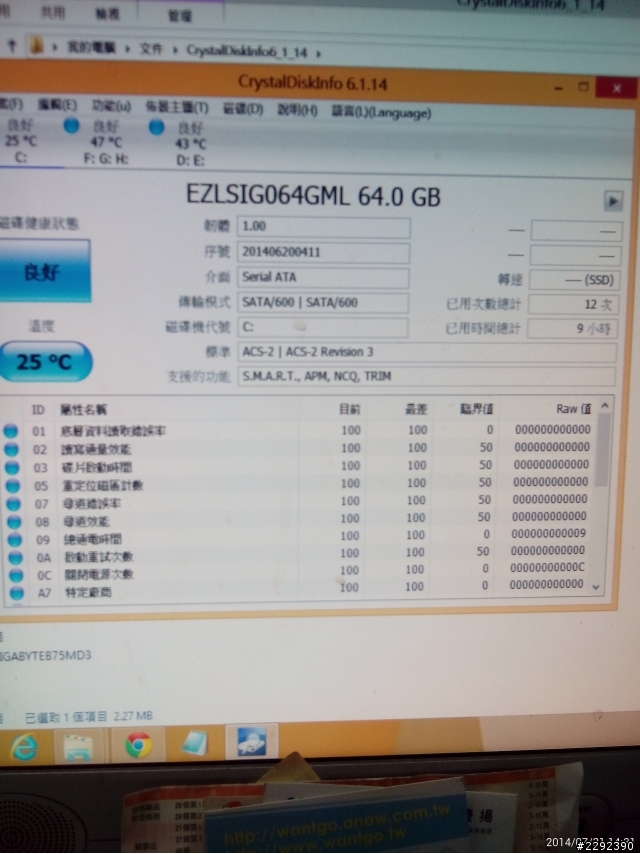Click the Raw 值 column header
This screenshot has height=854, width=640.
pos(573,409)
